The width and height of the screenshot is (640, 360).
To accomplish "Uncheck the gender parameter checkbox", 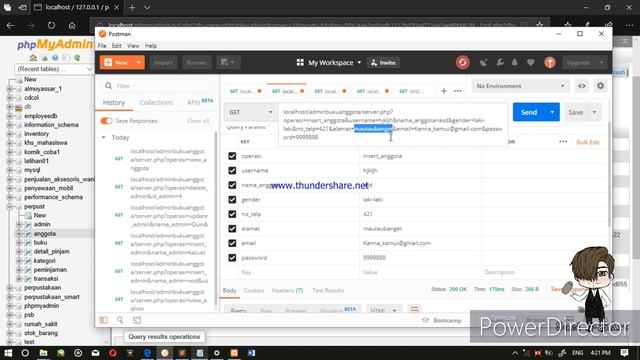I will [x=232, y=200].
